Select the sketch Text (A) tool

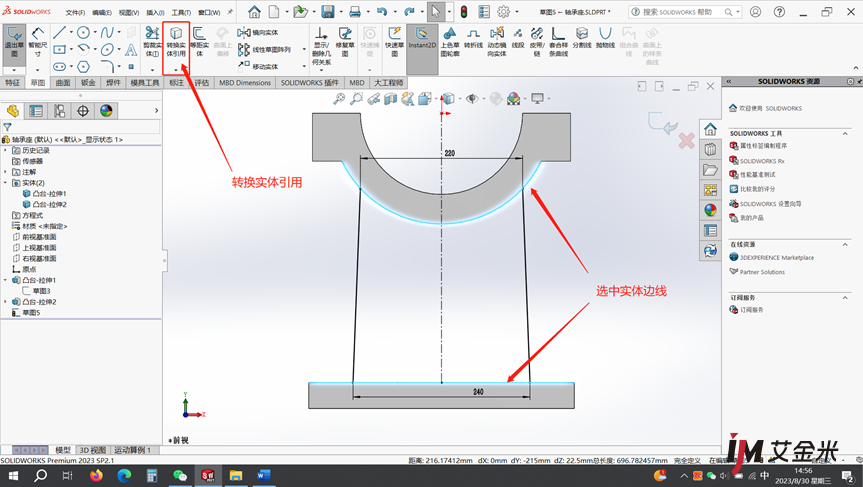pos(130,50)
